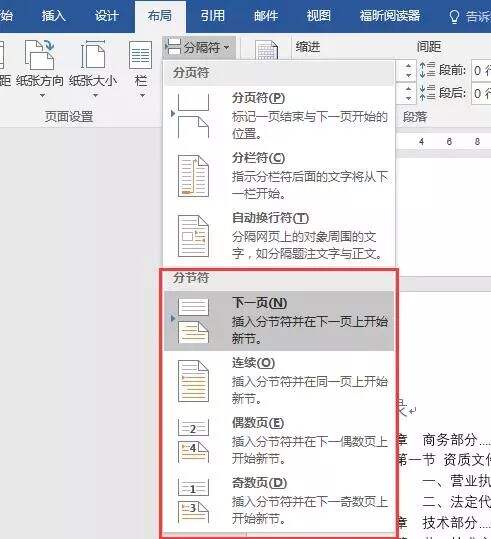Choose 自动换行符(T) text wrapping break
Image resolution: width=491 pixels, height=539 pixels.
pyautogui.click(x=279, y=236)
